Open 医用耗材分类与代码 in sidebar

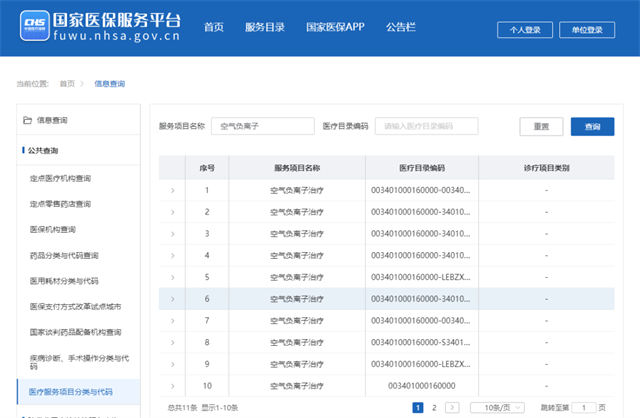pyautogui.click(x=64, y=281)
